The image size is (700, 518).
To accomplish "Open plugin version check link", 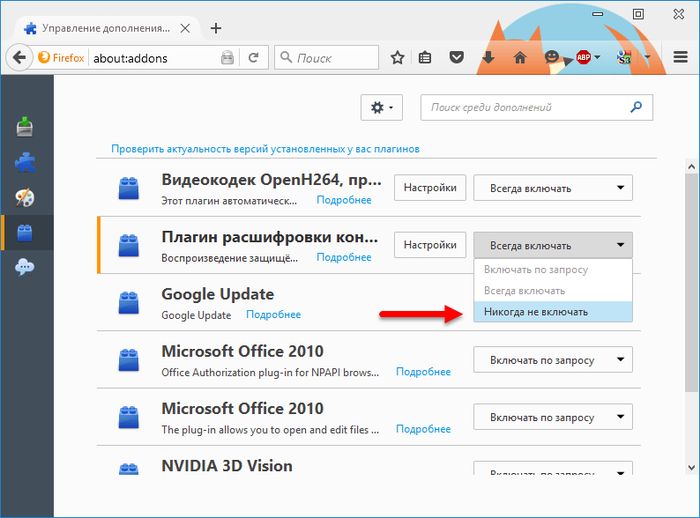I will pyautogui.click(x=265, y=149).
